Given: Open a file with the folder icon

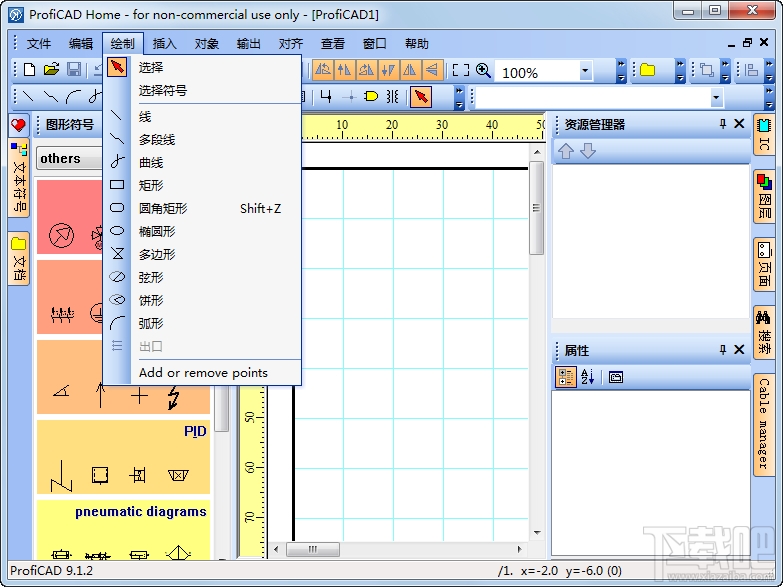Looking at the screenshot, I should tap(51, 69).
